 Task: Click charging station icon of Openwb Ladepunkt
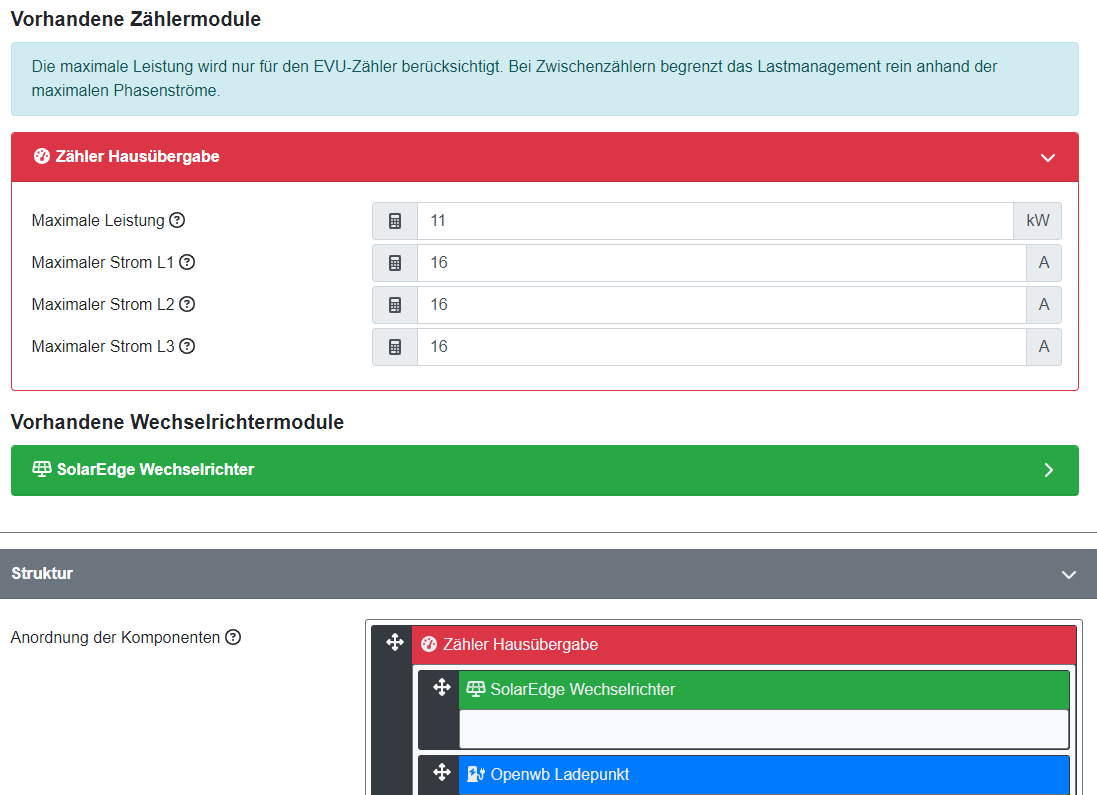point(476,774)
